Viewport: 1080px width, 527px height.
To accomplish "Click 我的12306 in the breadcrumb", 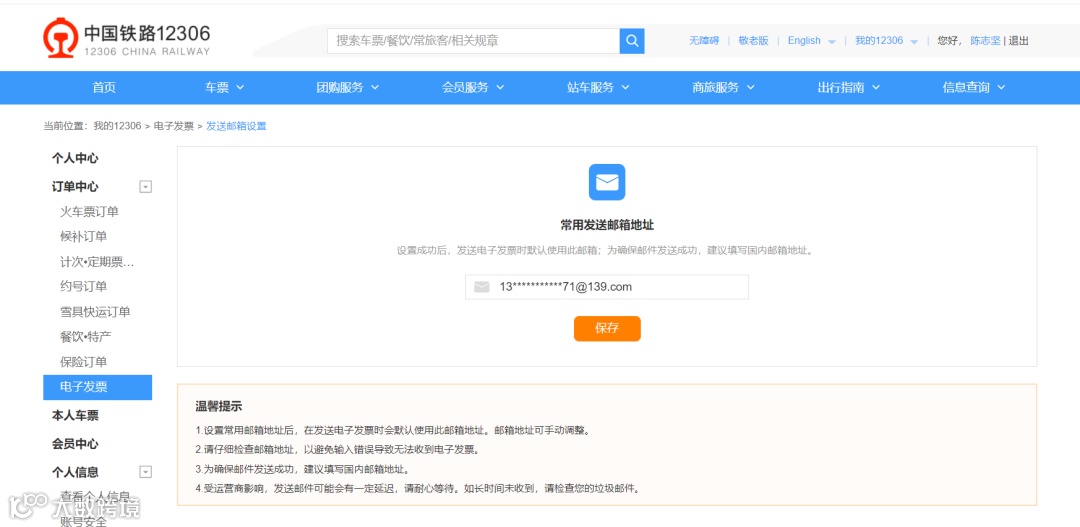I will (x=117, y=126).
